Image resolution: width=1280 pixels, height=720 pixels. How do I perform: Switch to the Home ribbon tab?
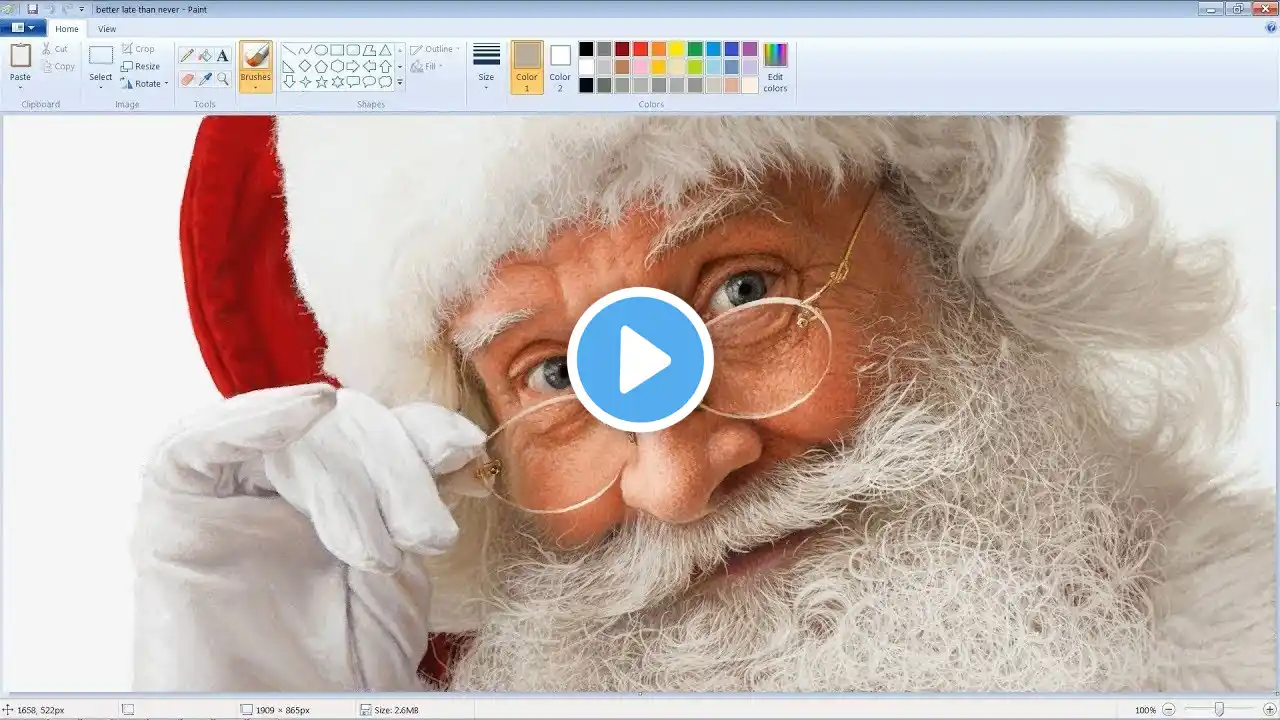[67, 29]
